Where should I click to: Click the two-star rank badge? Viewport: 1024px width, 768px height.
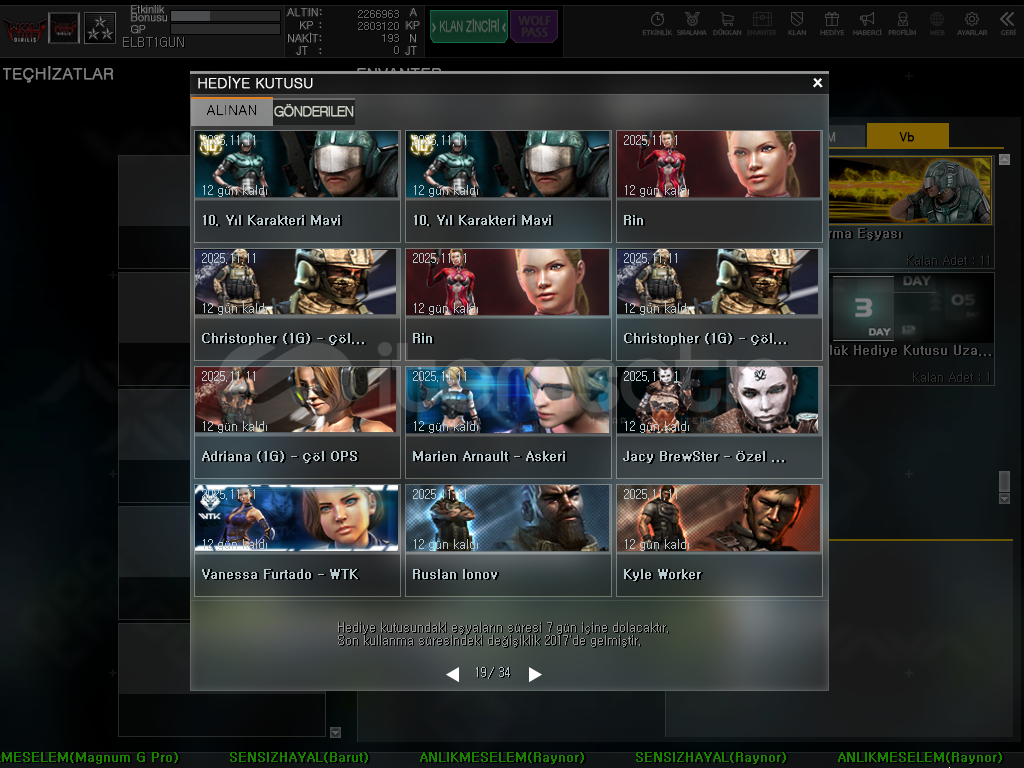pos(100,28)
